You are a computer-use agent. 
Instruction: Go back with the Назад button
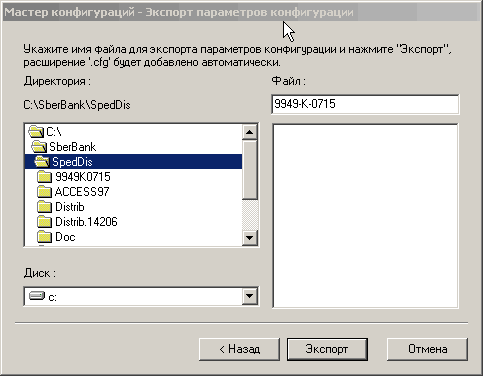pyautogui.click(x=239, y=349)
